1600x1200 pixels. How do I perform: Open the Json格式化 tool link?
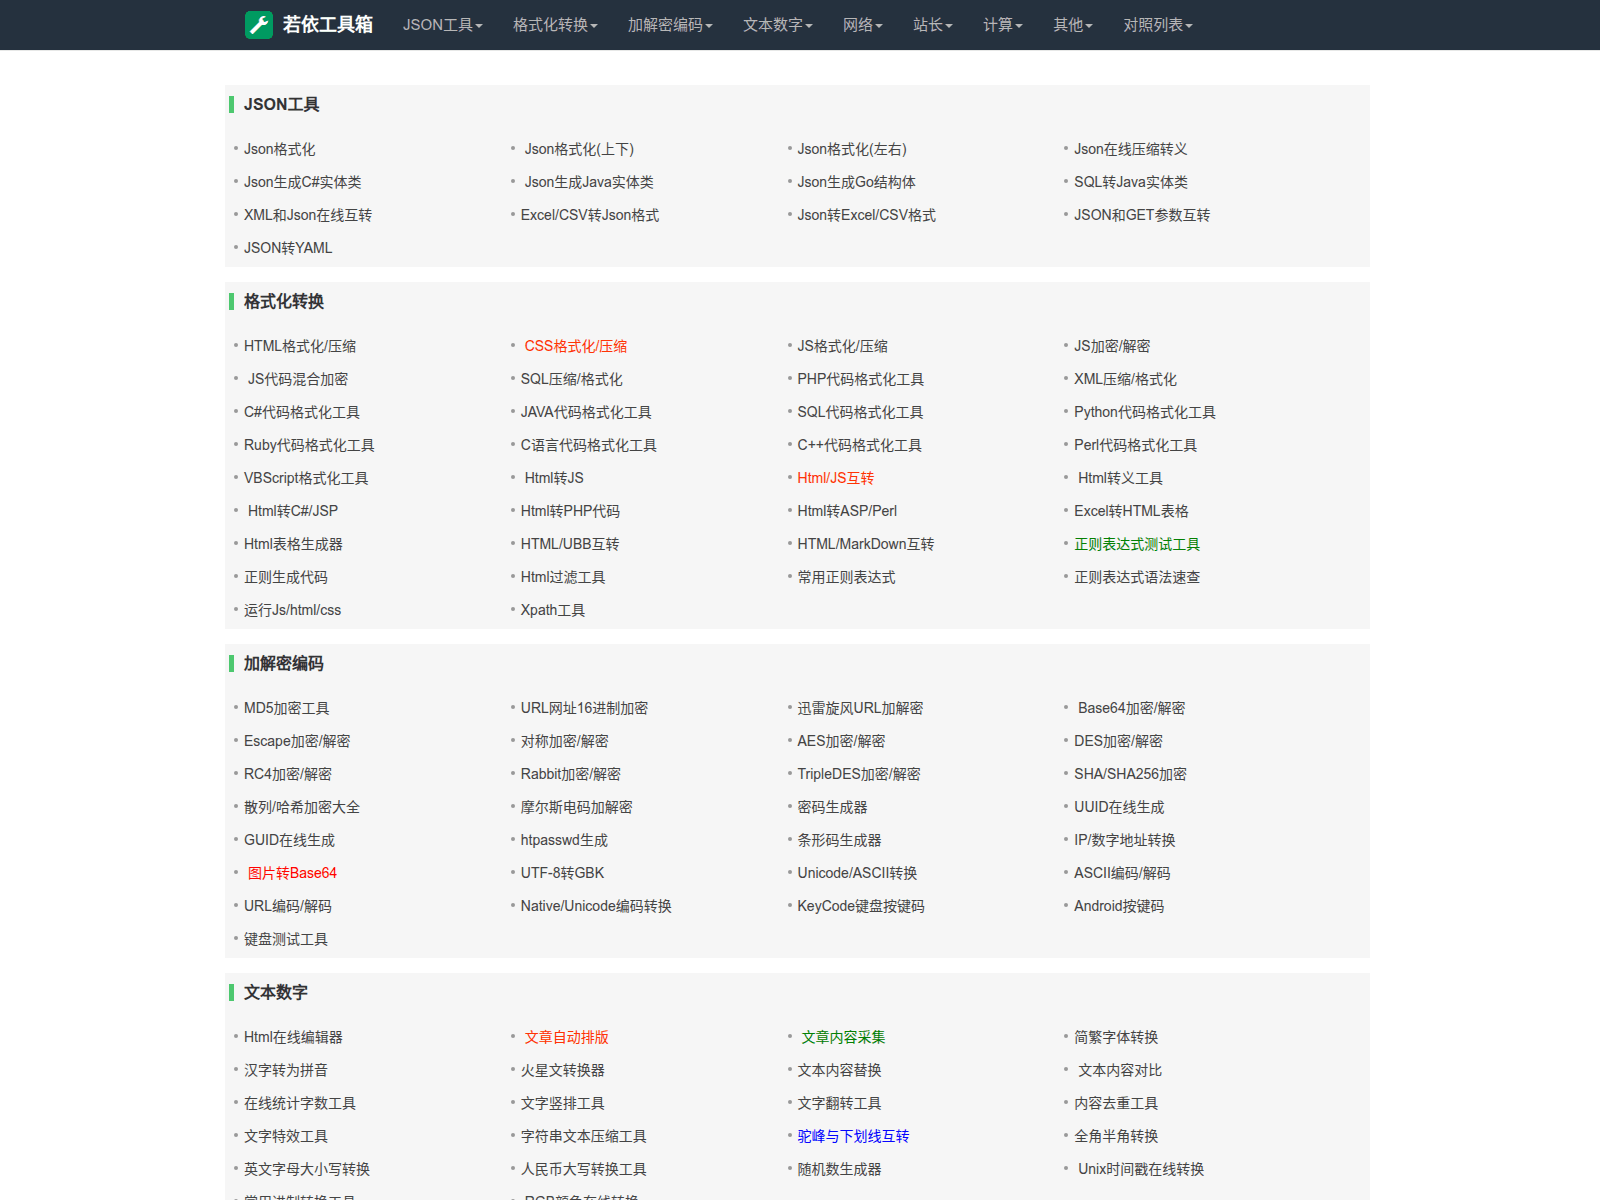[x=279, y=149]
